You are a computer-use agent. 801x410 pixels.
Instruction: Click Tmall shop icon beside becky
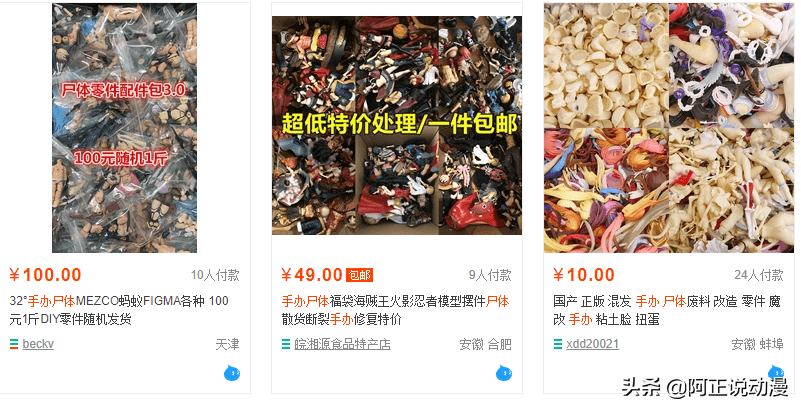14,345
